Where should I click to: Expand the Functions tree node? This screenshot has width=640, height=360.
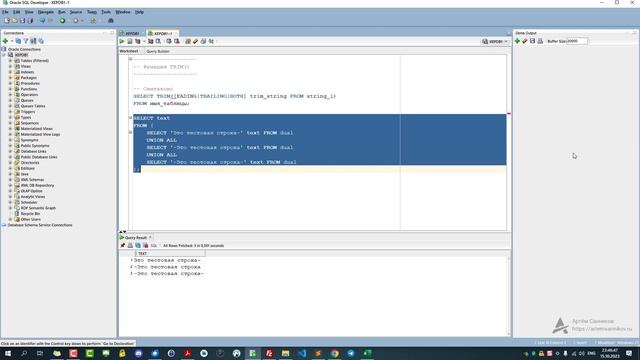pyautogui.click(x=10, y=89)
